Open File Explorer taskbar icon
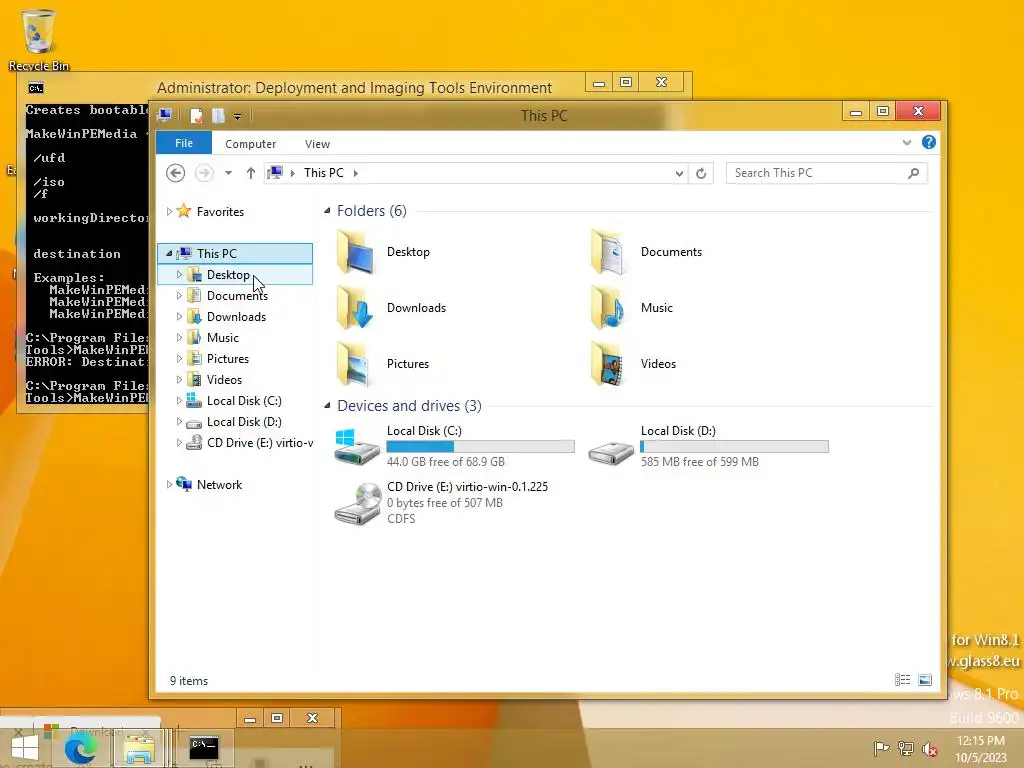Viewport: 1024px width, 768px height. click(x=139, y=748)
